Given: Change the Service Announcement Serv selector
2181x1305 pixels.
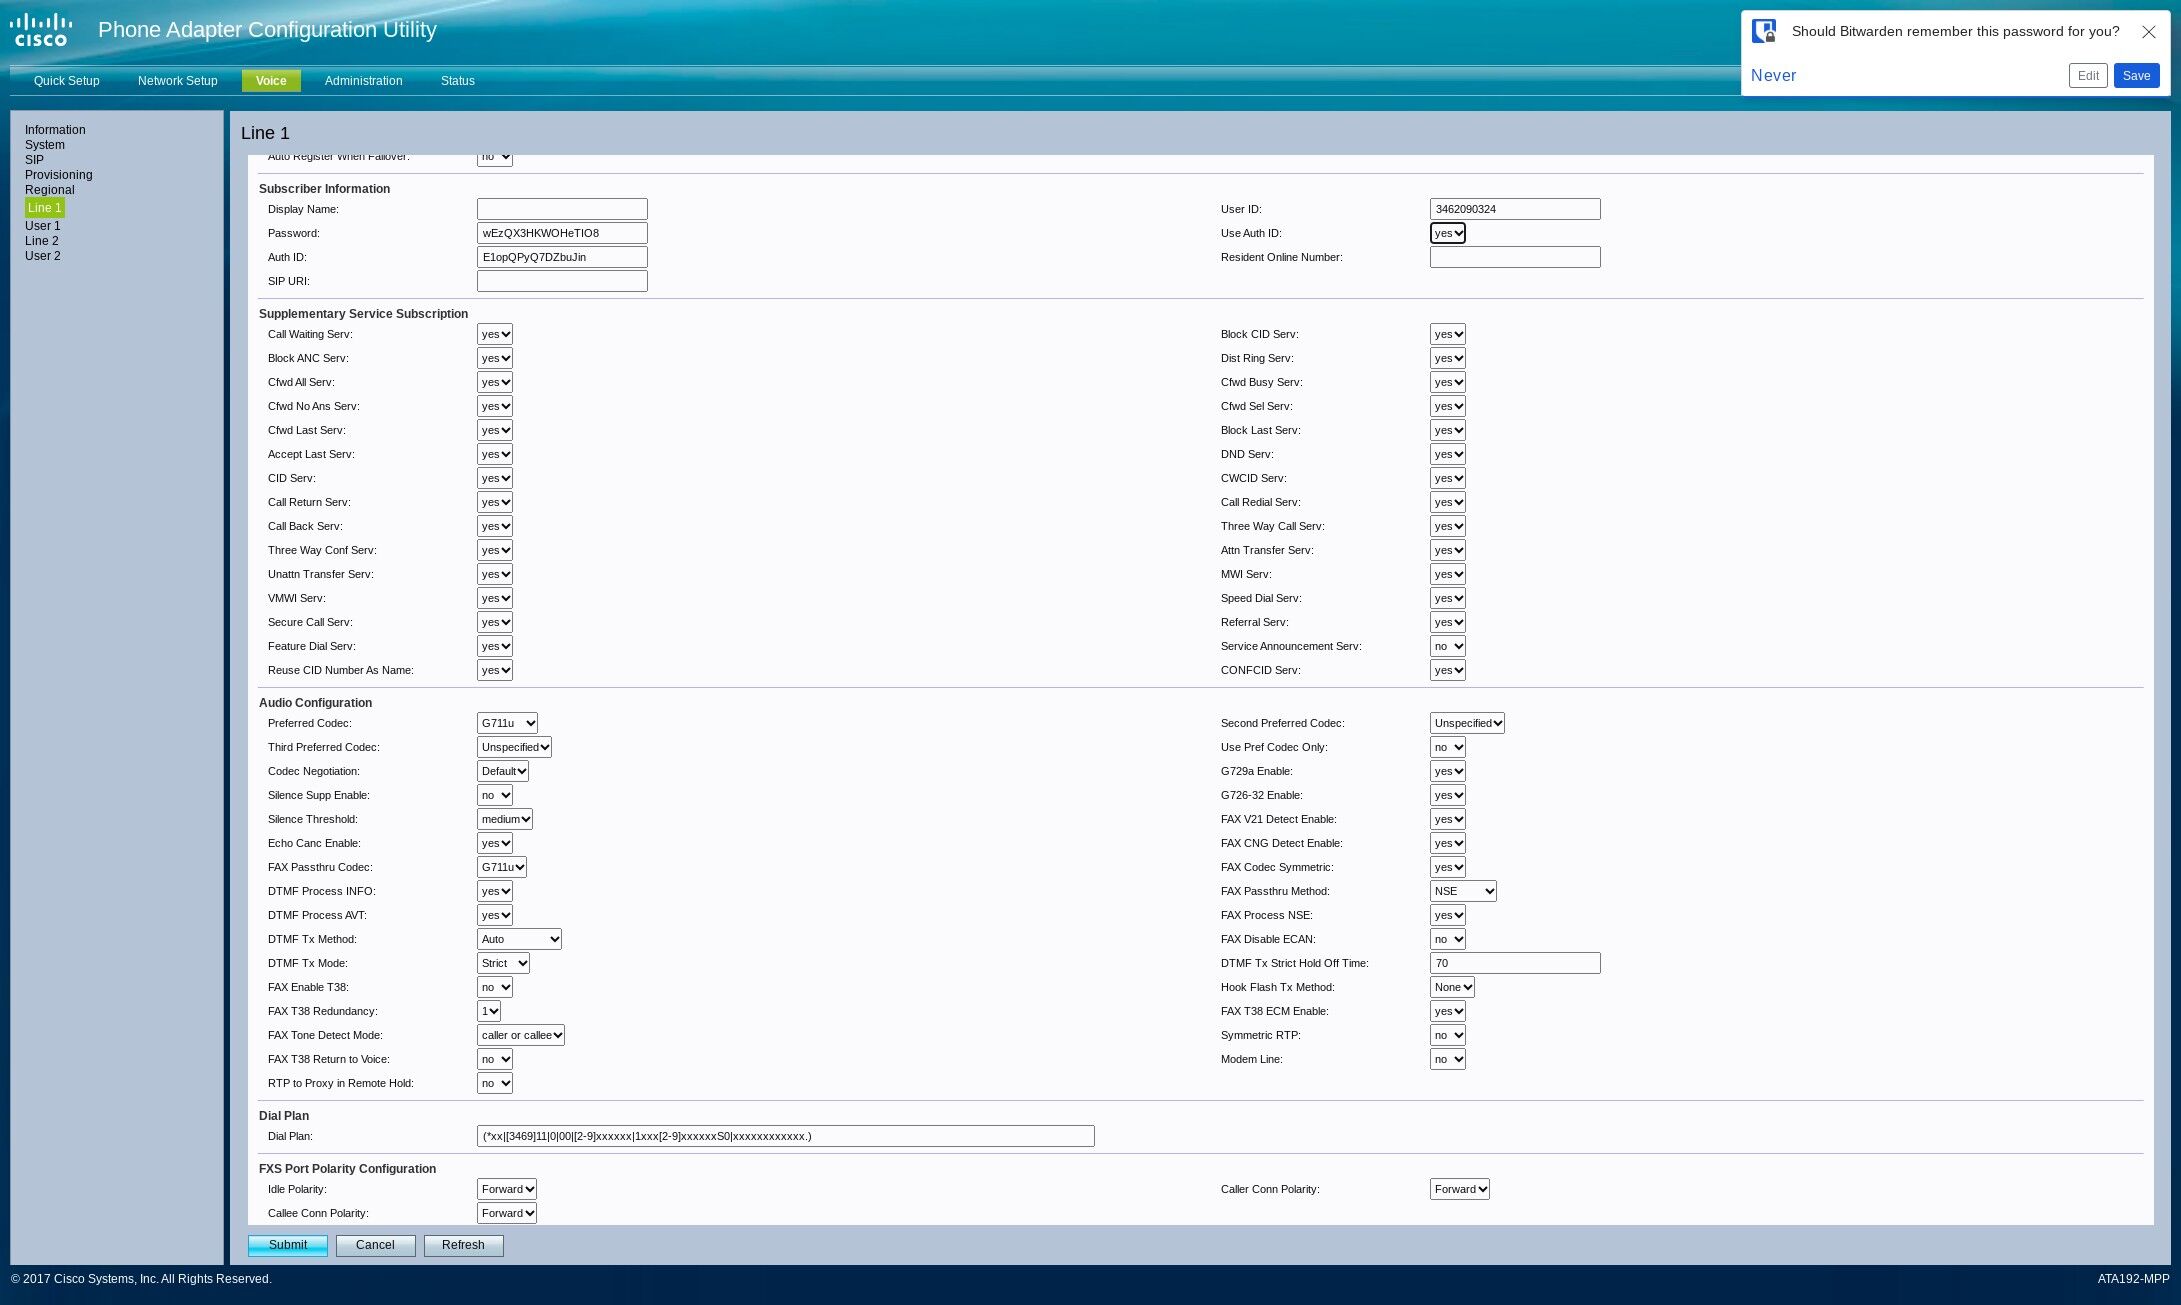Looking at the screenshot, I should point(1447,646).
